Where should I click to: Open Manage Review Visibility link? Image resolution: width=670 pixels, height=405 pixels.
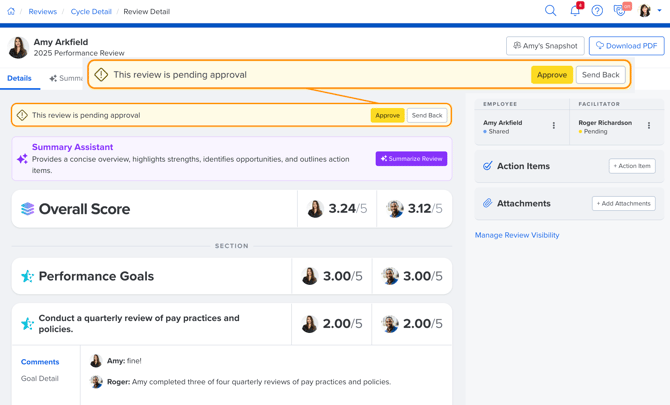517,235
